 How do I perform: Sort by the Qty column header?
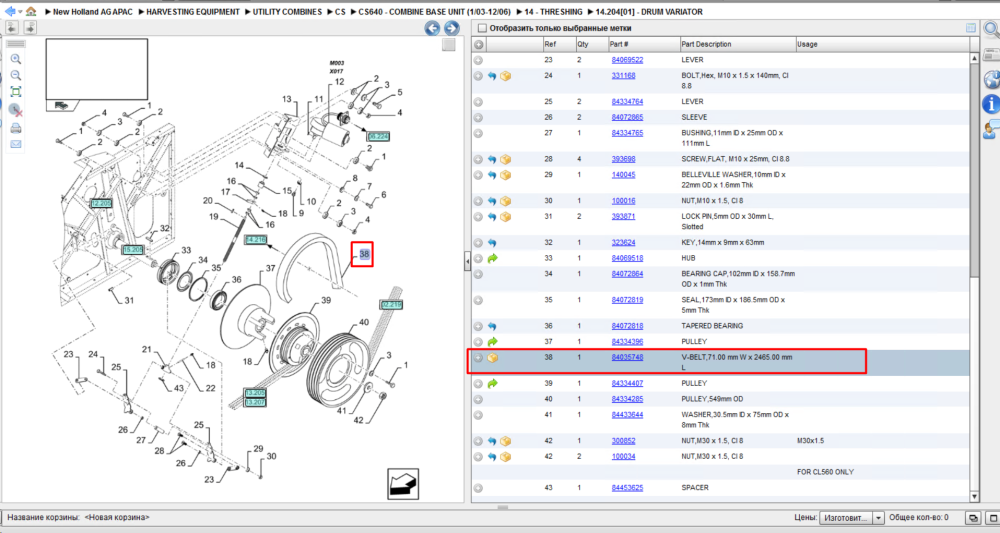point(591,45)
